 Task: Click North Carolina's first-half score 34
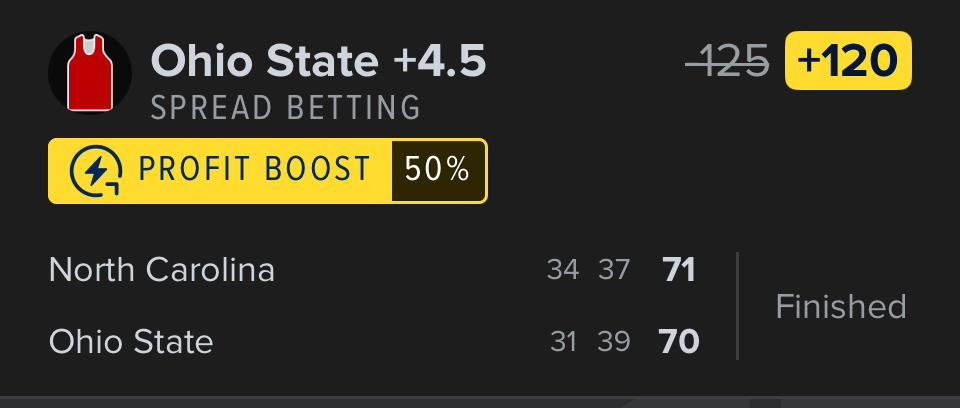[563, 270]
